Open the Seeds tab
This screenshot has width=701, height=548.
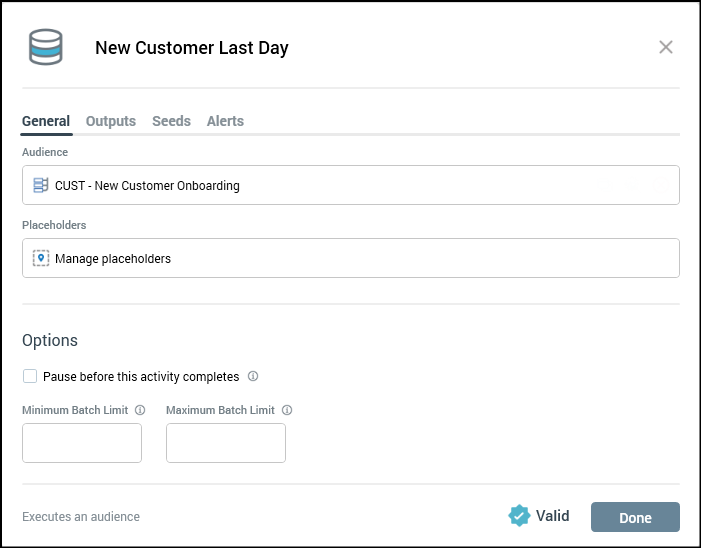171,121
